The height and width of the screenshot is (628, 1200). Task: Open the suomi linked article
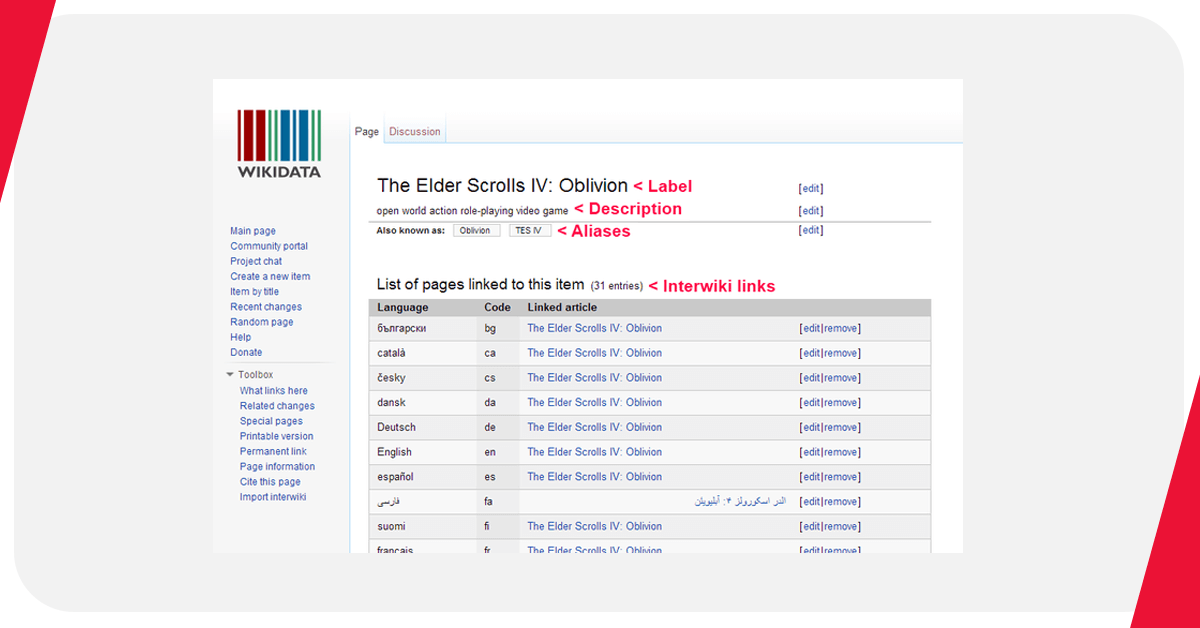click(x=595, y=526)
